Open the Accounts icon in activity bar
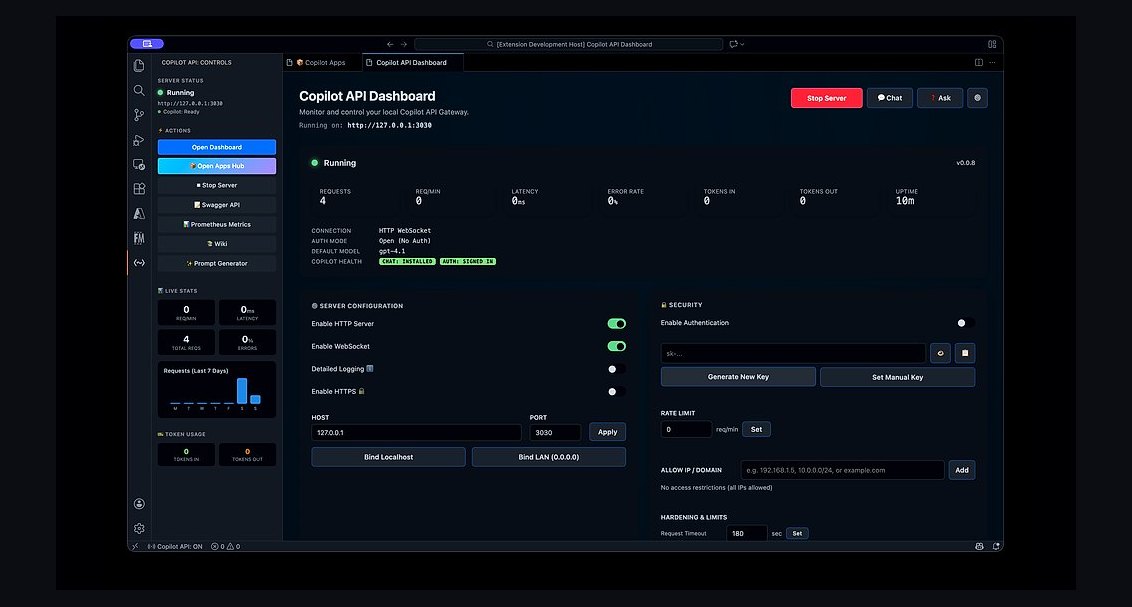Screen dimensions: 1132x607 (139, 504)
